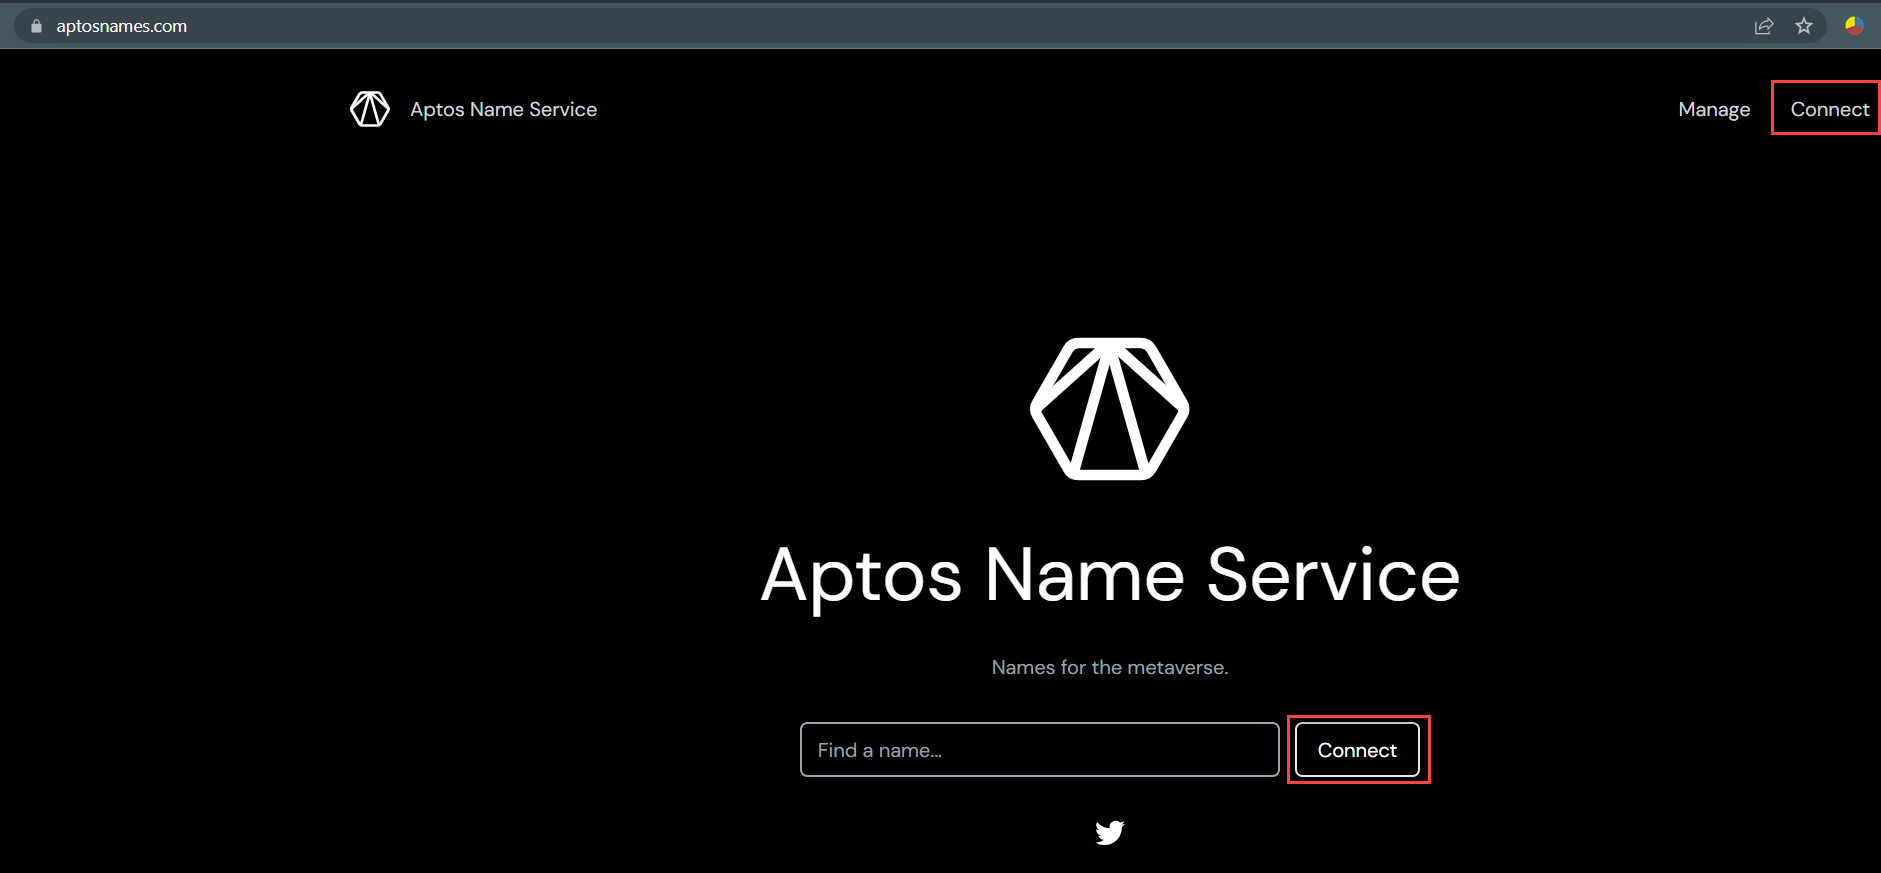The height and width of the screenshot is (873, 1881).
Task: Click the browser share page icon
Action: coord(1764,26)
